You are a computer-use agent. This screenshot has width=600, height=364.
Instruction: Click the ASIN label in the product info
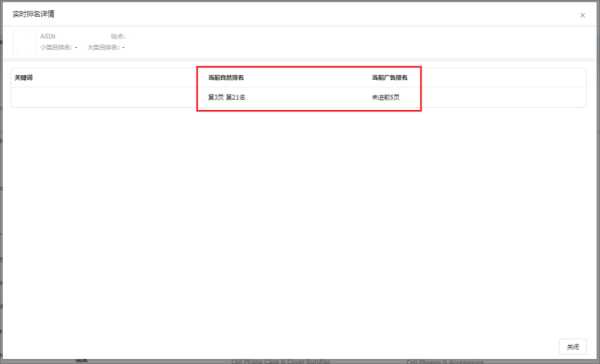[x=48, y=36]
